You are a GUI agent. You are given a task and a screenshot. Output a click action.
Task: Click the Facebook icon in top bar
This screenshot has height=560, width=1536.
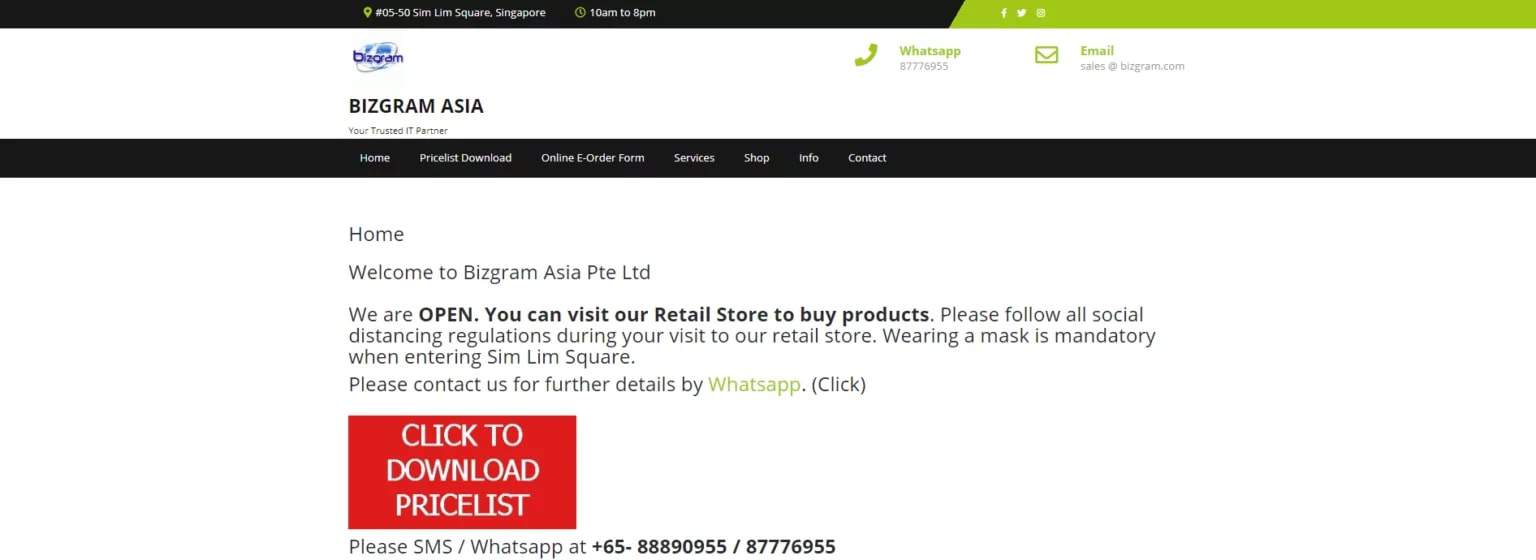[1004, 13]
